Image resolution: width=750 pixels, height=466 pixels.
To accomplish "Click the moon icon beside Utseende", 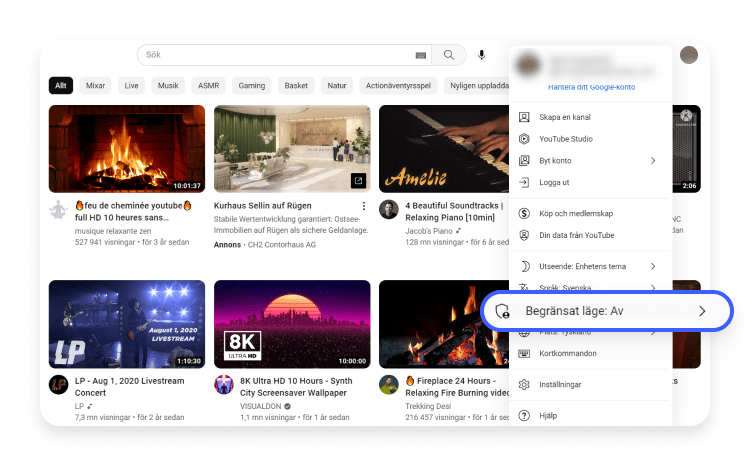I will 524,266.
